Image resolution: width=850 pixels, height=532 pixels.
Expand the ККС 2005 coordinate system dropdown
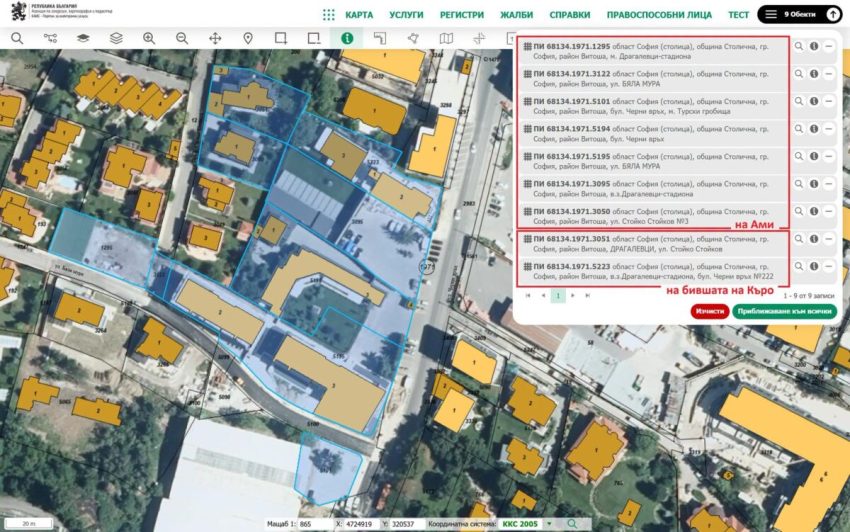549,524
